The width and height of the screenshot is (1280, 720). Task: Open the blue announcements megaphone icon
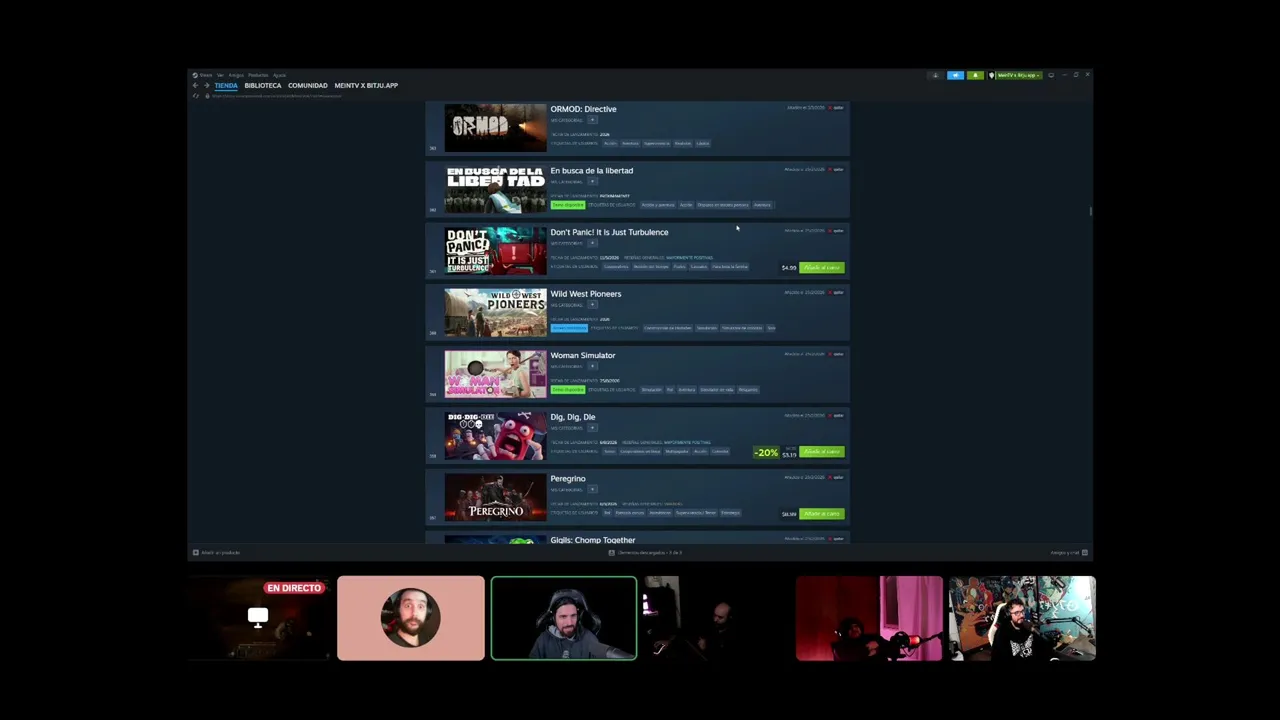(955, 75)
